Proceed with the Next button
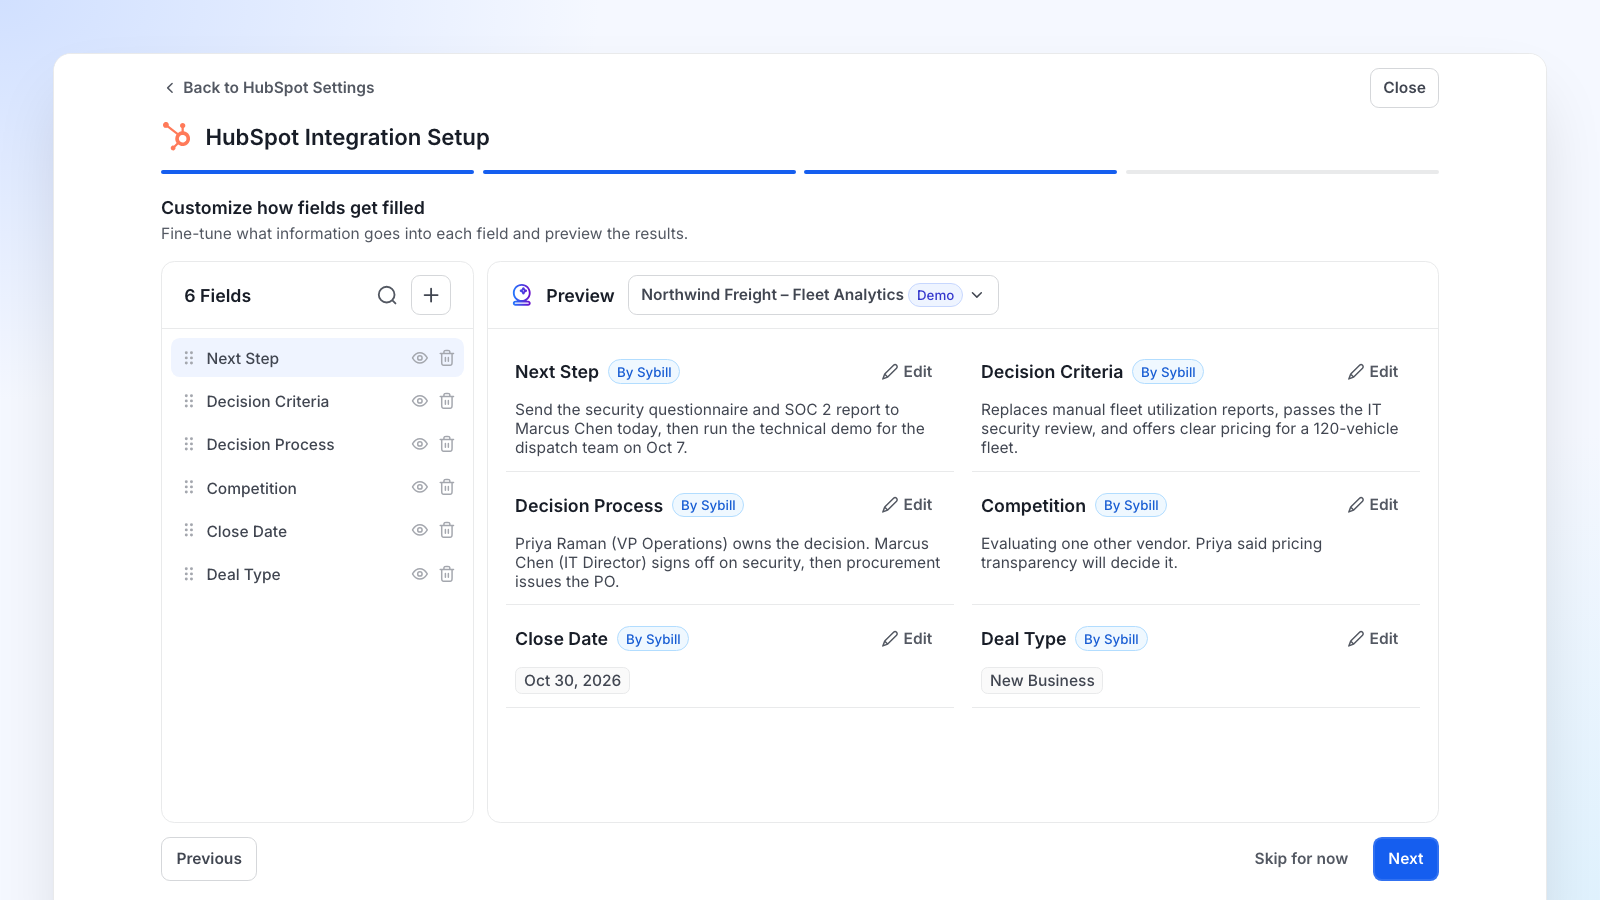1600x900 pixels. click(1406, 859)
